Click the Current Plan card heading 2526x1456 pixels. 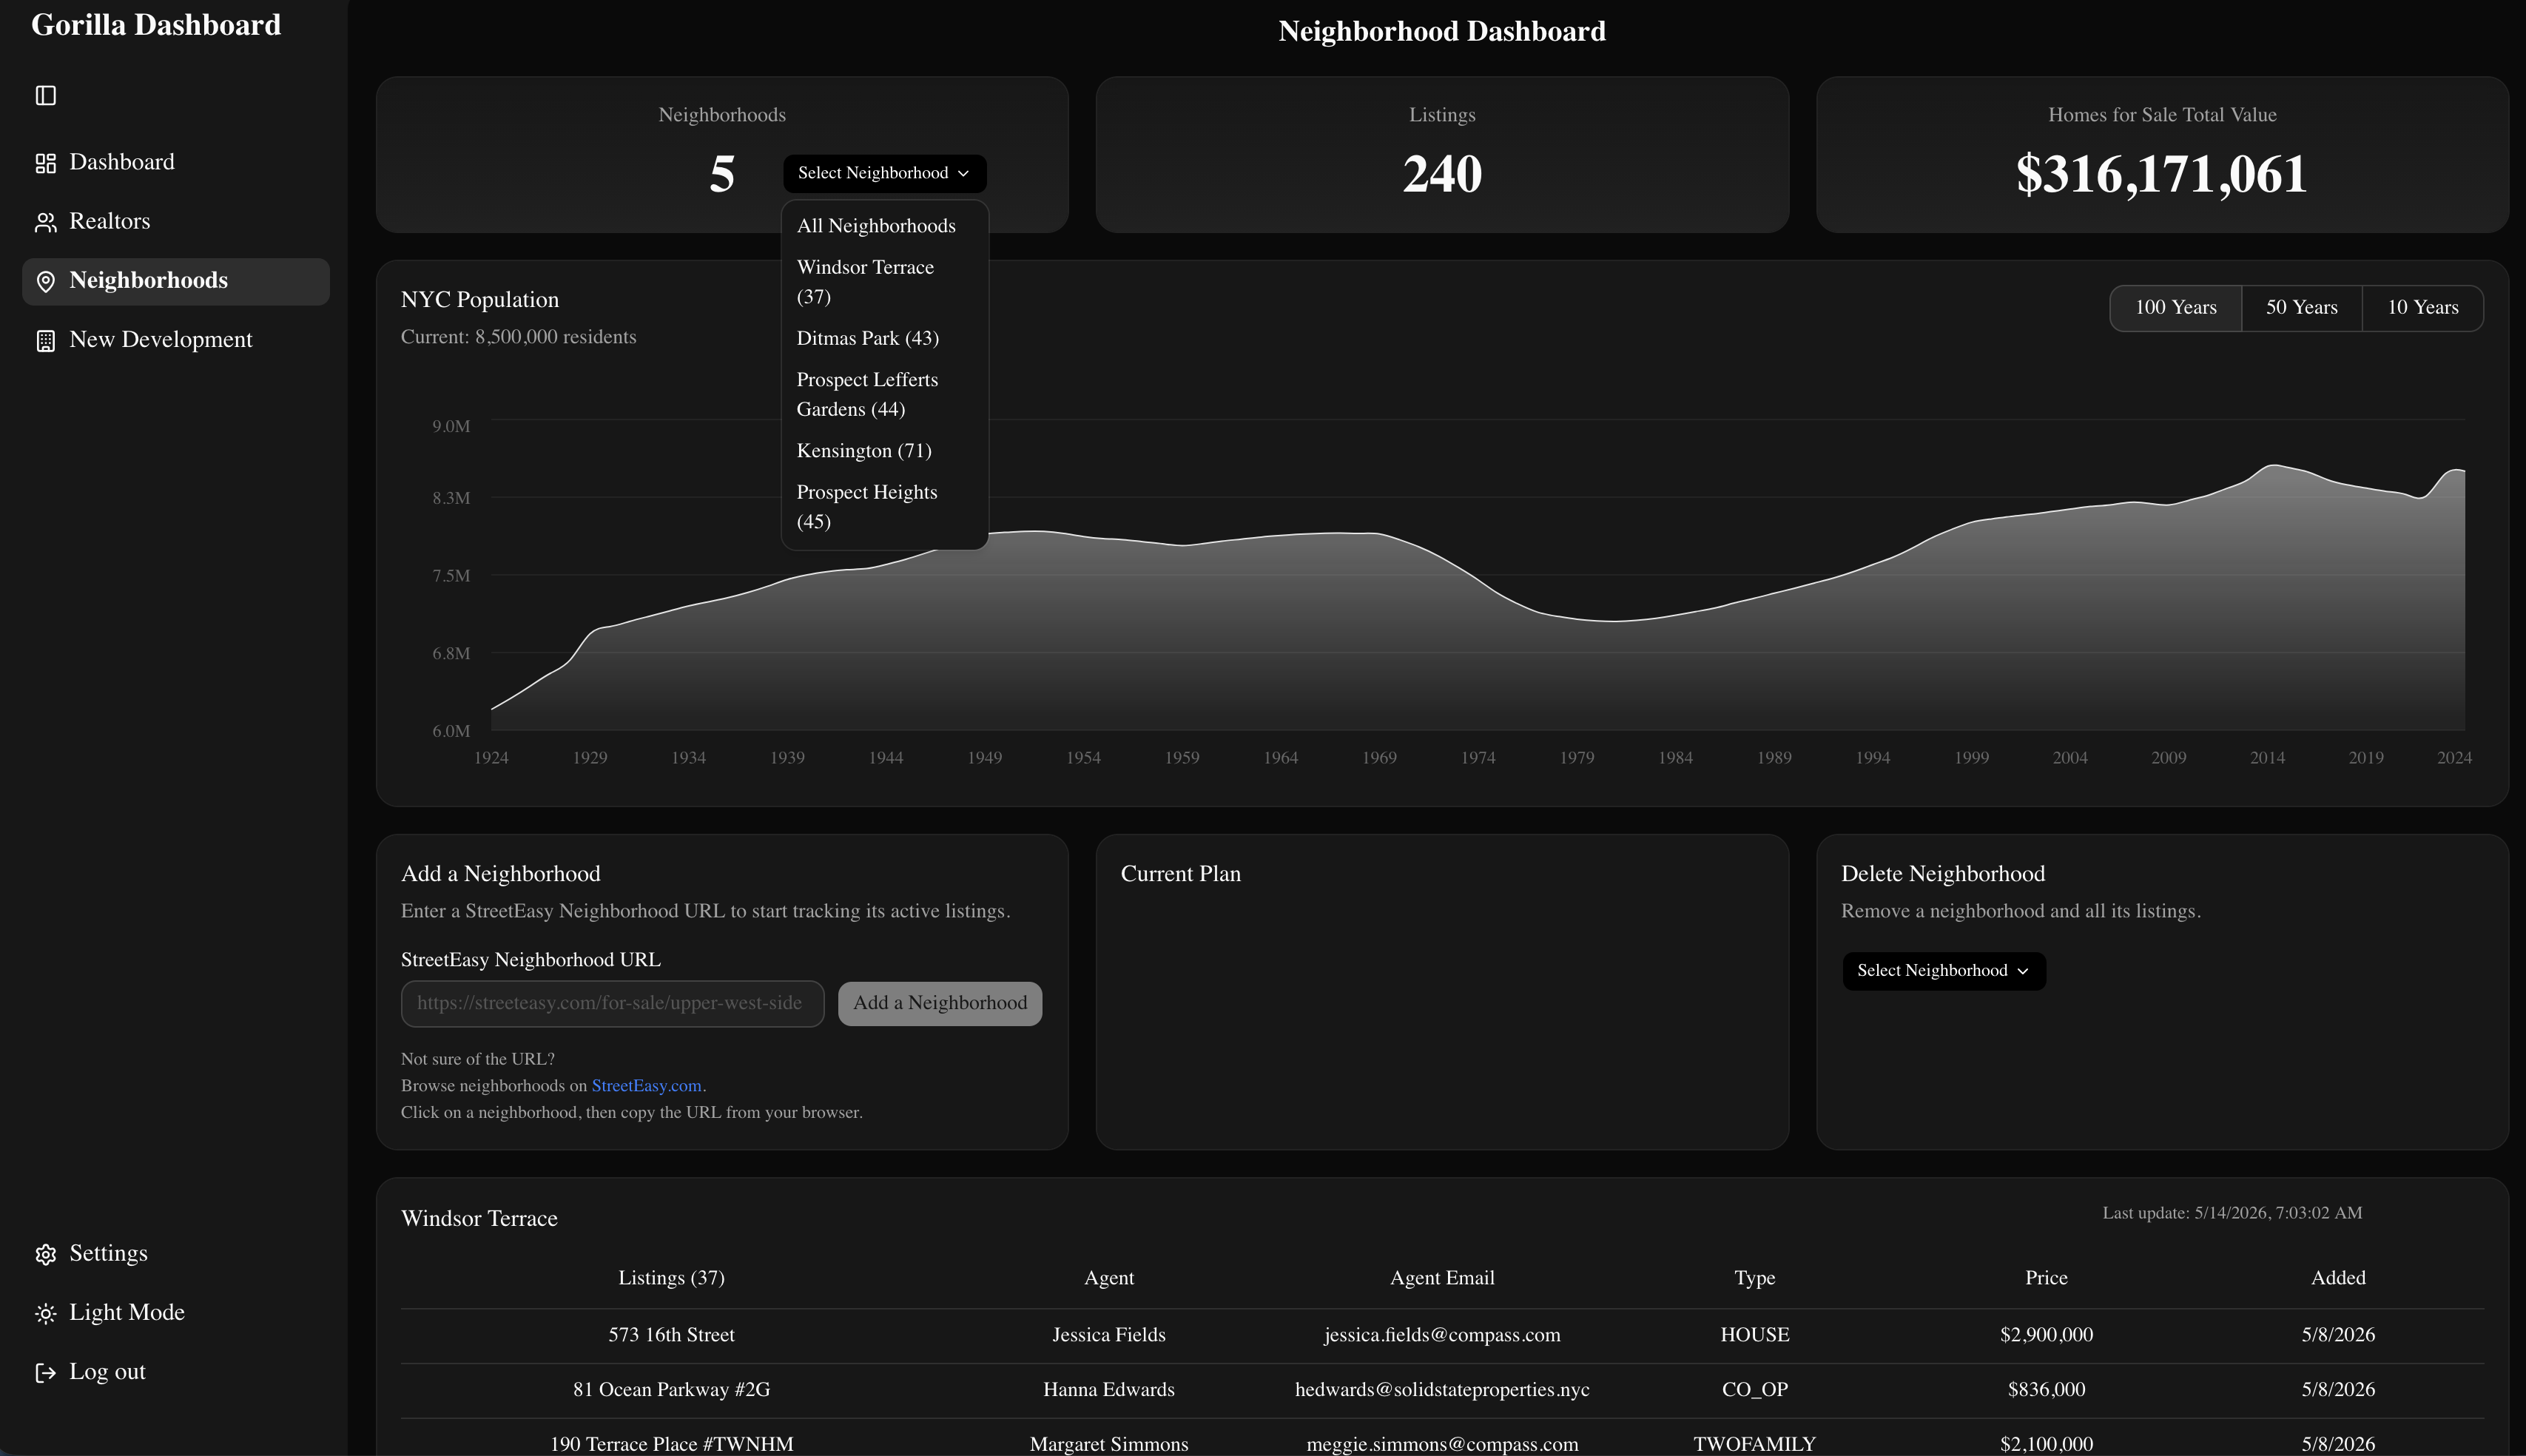[1180, 874]
